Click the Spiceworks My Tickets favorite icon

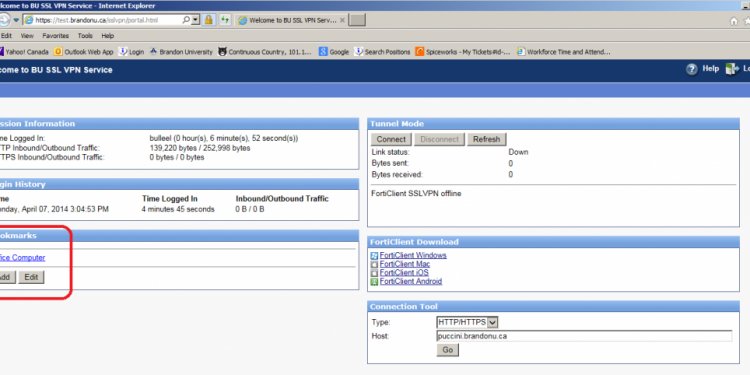point(419,52)
